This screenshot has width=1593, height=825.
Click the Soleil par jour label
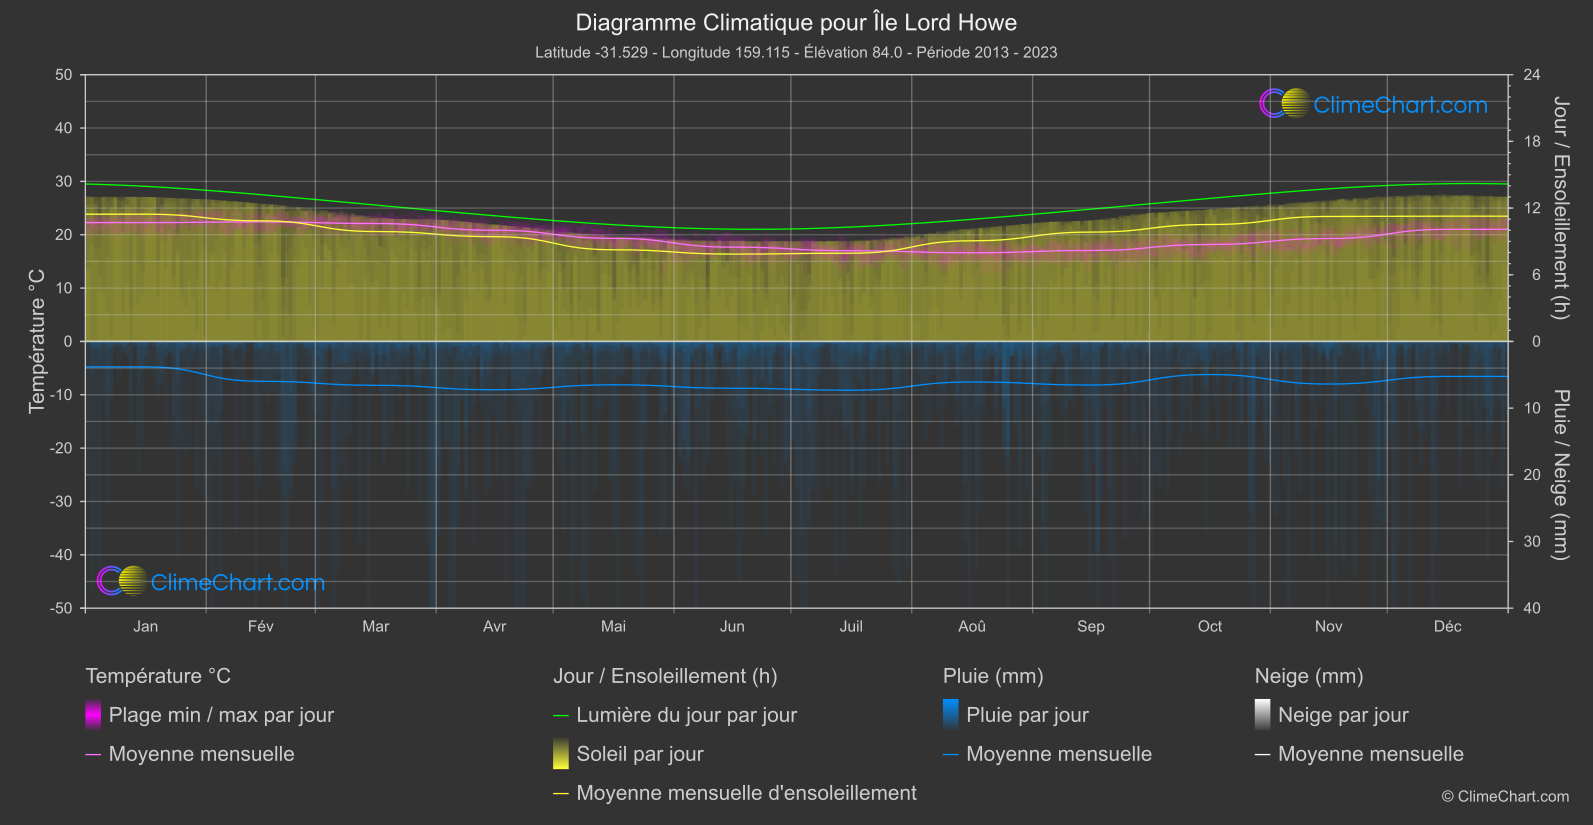pyautogui.click(x=640, y=754)
